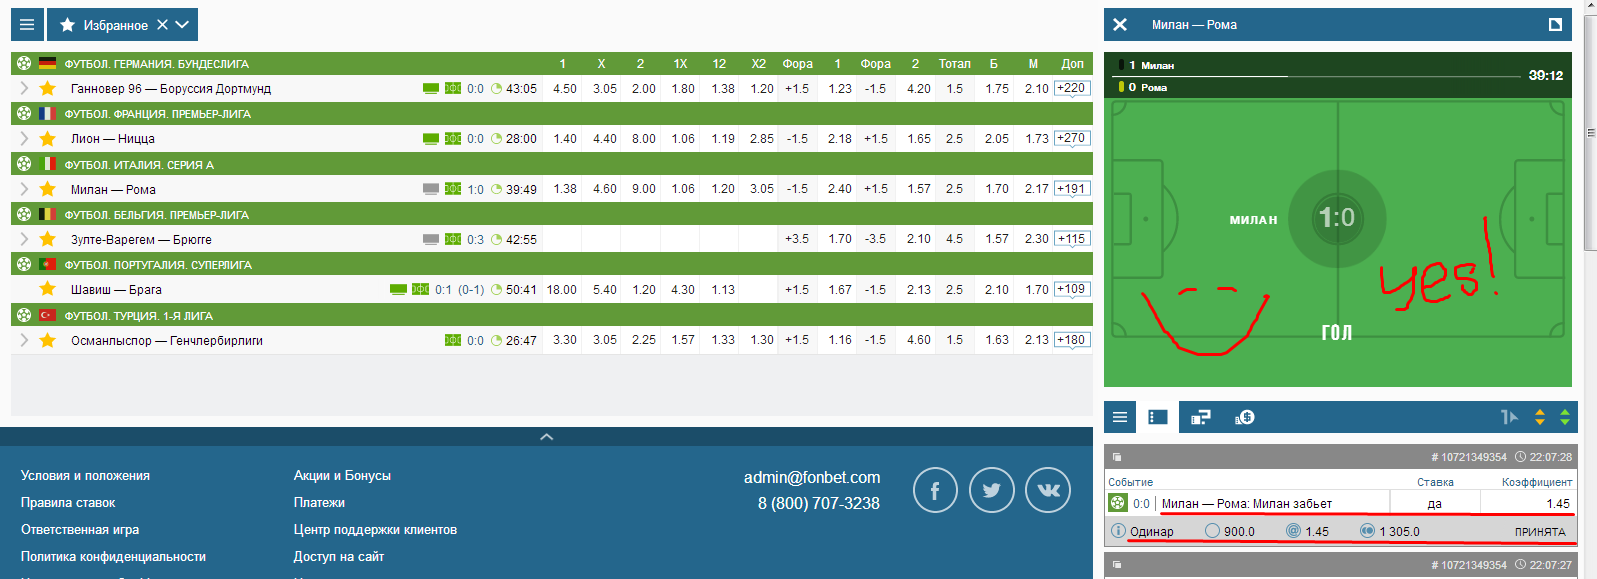Click the orange up-down arrows icon
The width and height of the screenshot is (1597, 579).
click(x=1540, y=417)
